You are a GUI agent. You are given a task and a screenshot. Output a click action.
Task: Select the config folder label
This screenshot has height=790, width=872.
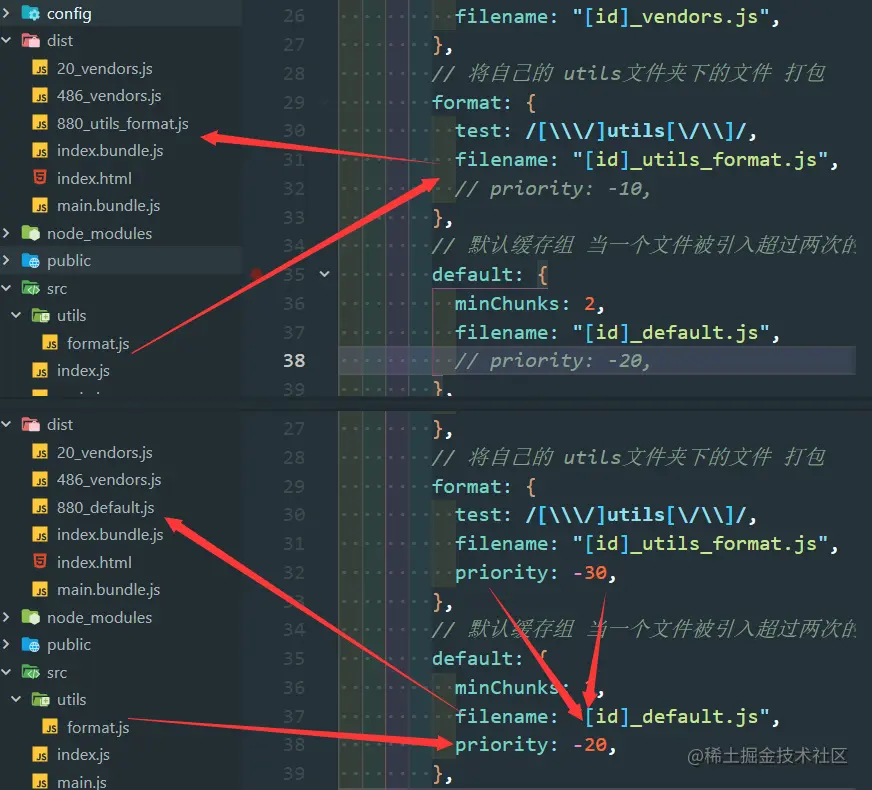tap(69, 13)
